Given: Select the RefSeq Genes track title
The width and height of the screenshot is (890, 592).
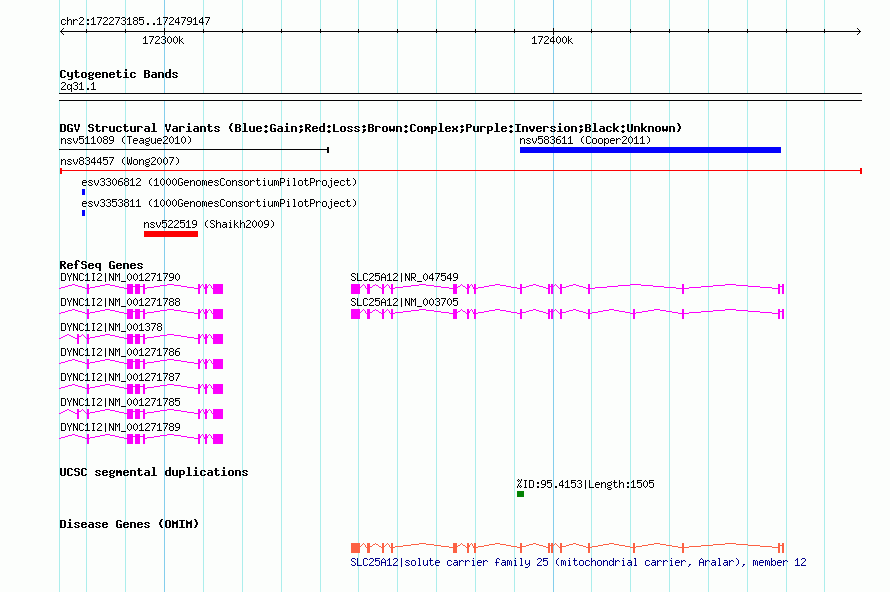Looking at the screenshot, I should (101, 265).
